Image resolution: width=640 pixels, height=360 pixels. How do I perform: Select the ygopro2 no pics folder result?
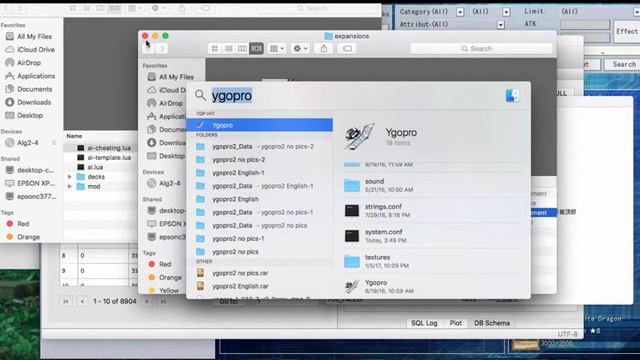pyautogui.click(x=259, y=252)
